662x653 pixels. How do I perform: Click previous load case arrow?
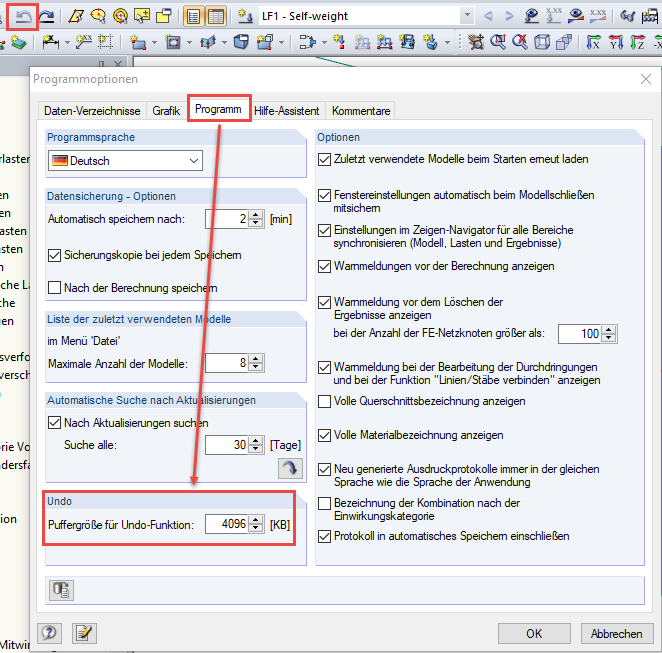pos(488,16)
